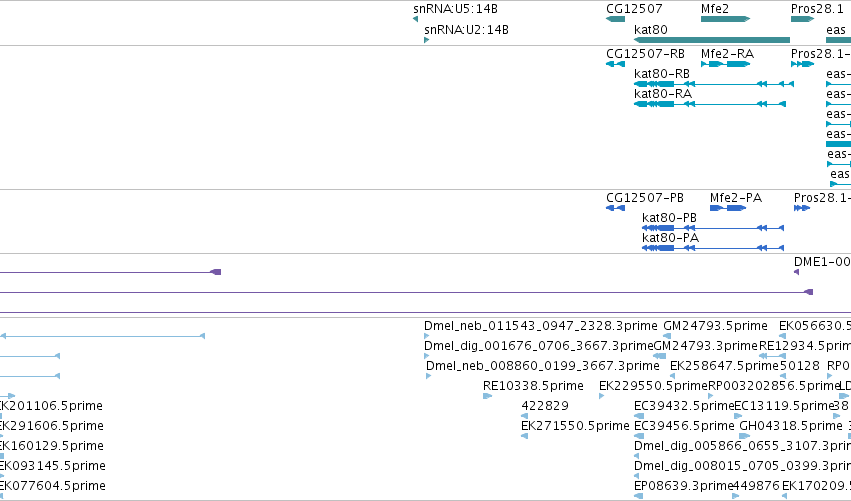Viewport: 851px width, 501px height.
Task: Select the kat80 gene bar in top track
Action: click(x=712, y=40)
